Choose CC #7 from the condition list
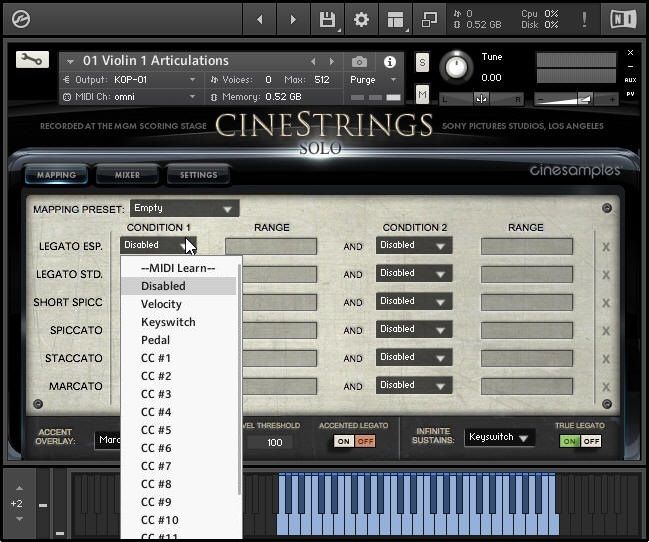Screen dimensions: 649x542 (178, 466)
